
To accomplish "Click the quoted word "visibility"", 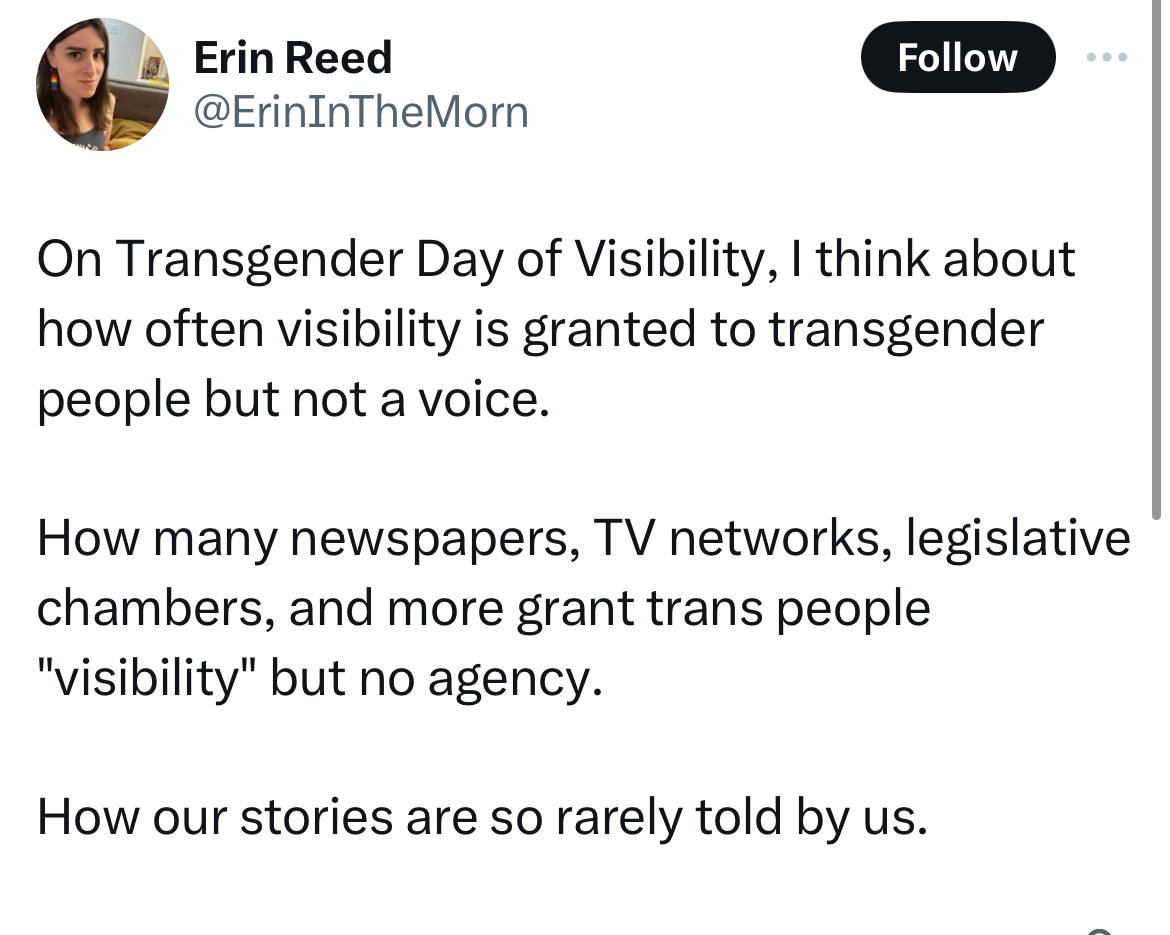I will (148, 678).
